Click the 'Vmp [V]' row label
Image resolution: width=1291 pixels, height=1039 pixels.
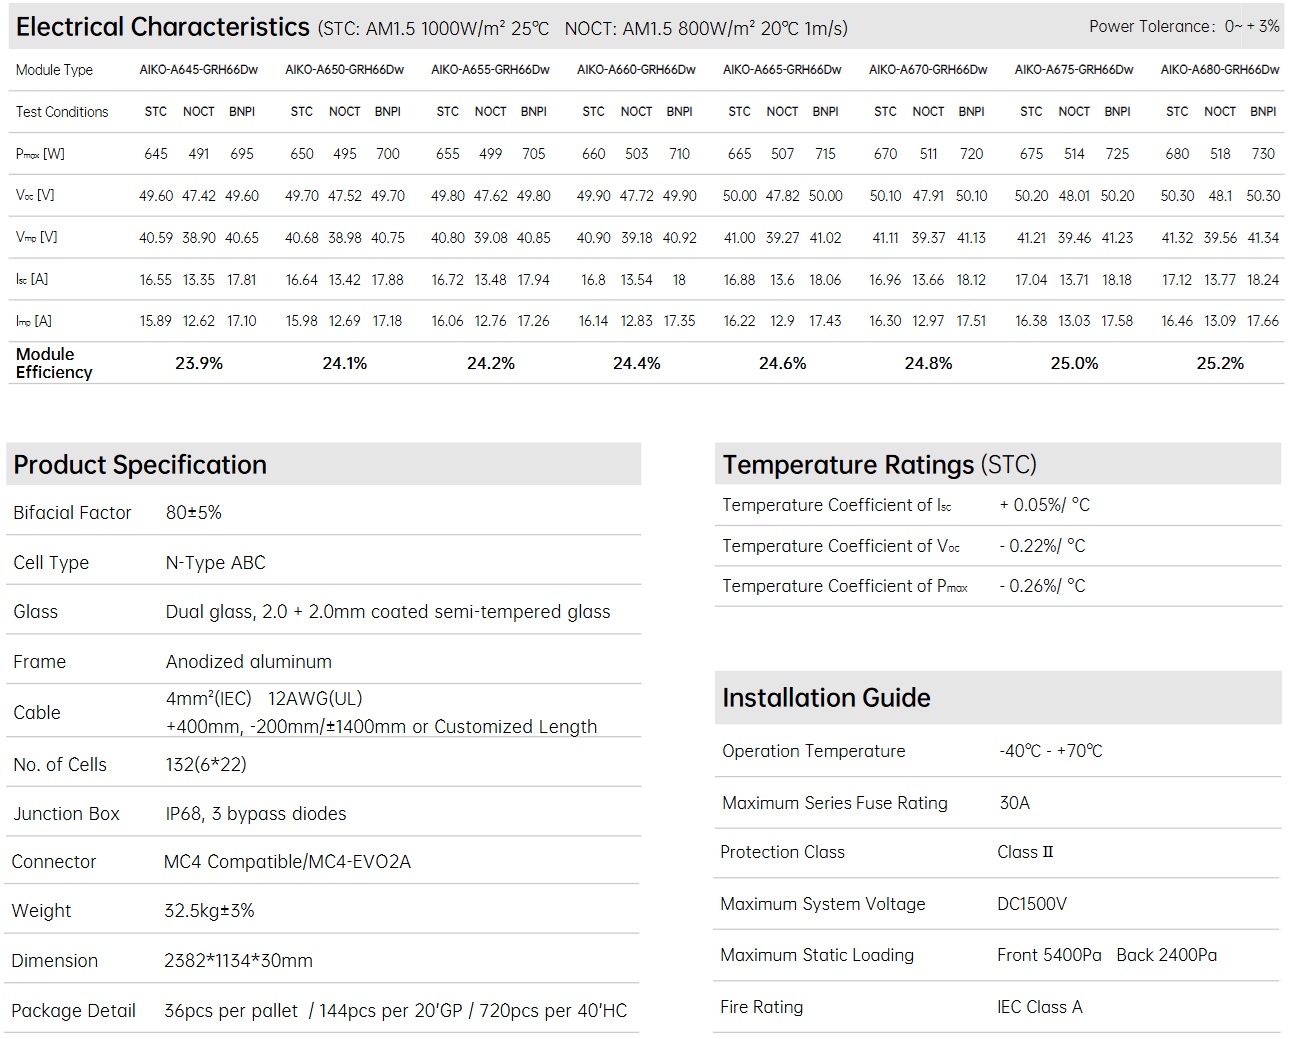[36, 238]
